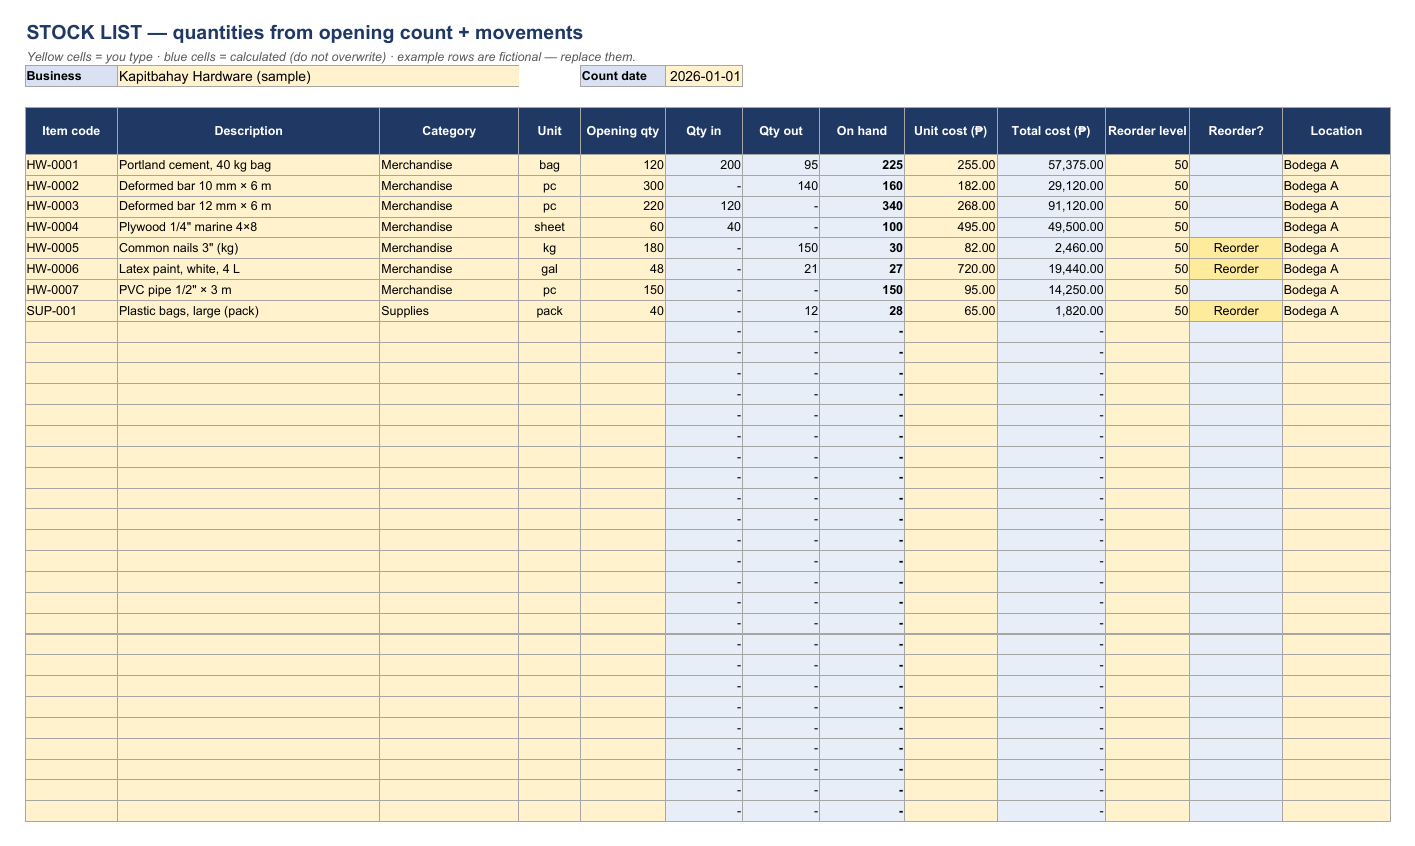Select the Reorder? column header
The height and width of the screenshot is (846, 1415).
1236,131
